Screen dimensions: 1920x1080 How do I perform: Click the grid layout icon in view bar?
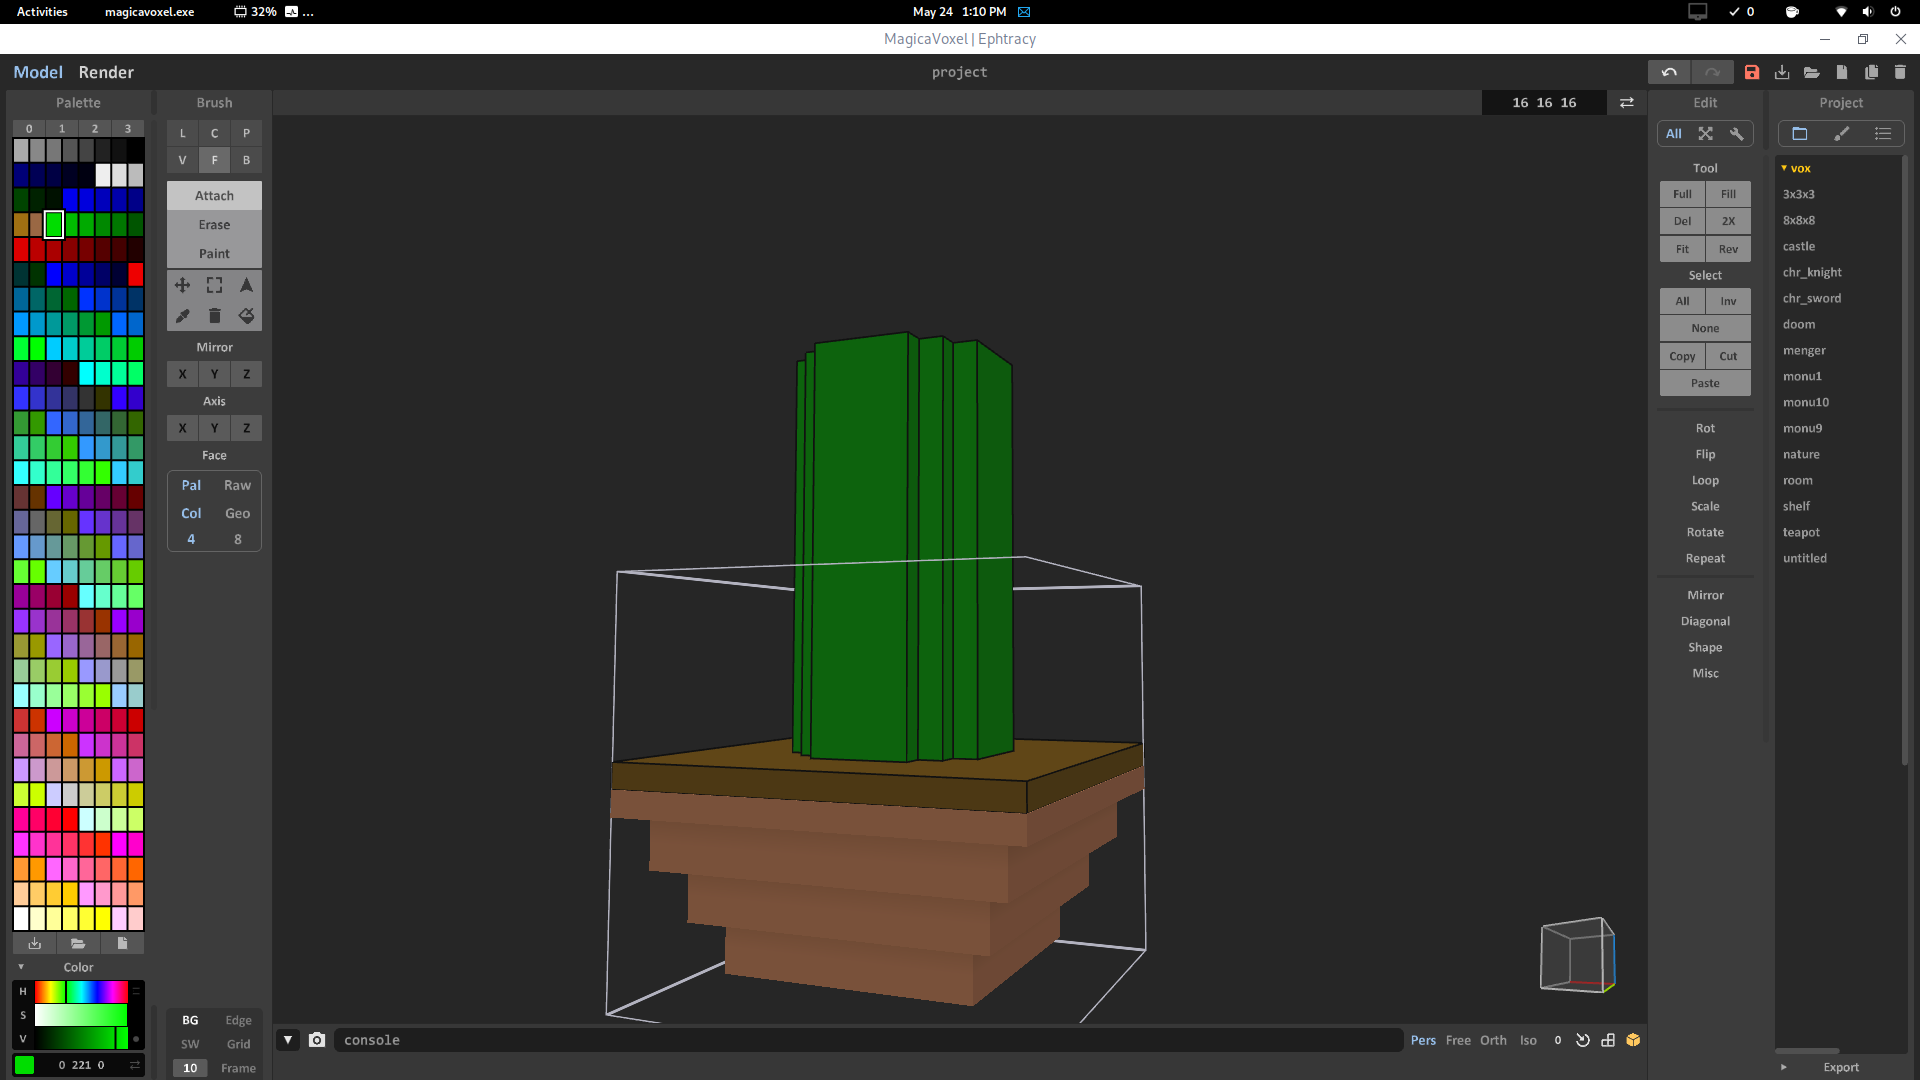(1608, 1040)
